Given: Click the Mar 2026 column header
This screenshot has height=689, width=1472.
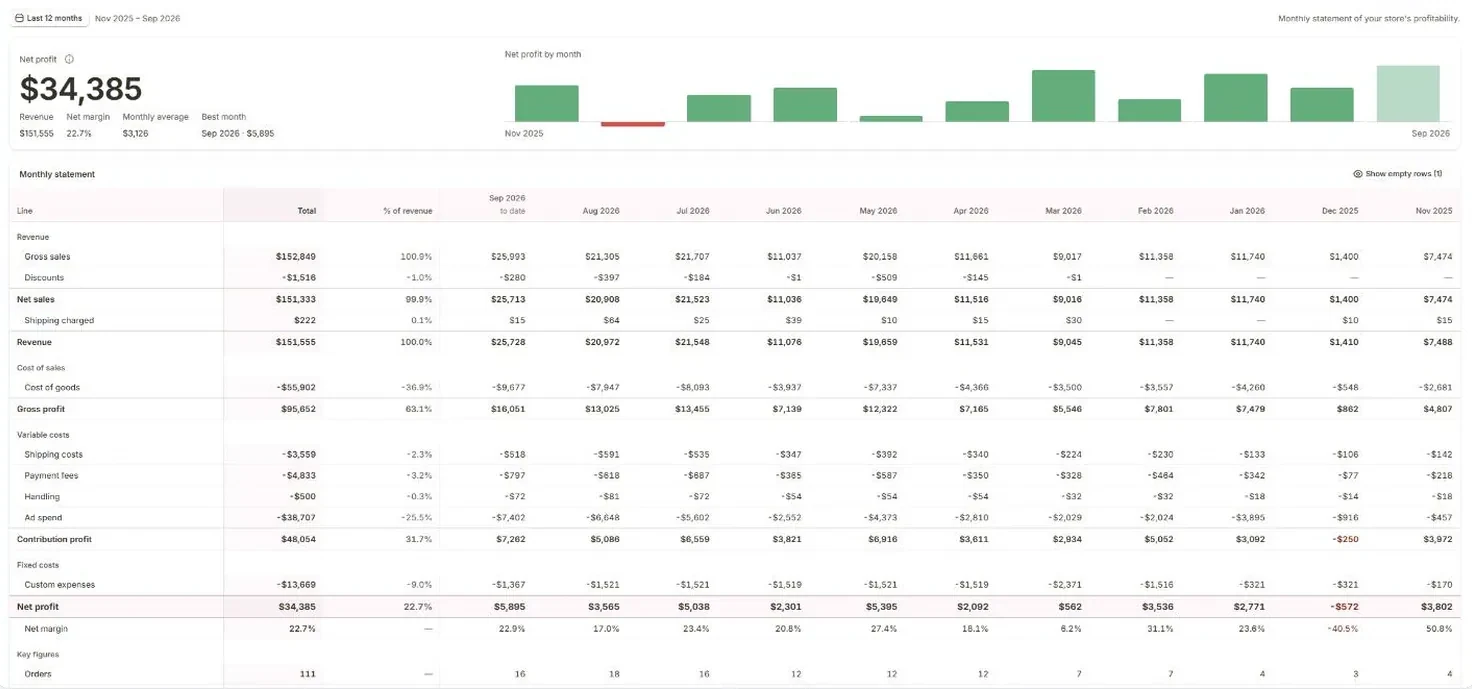Looking at the screenshot, I should 1063,211.
